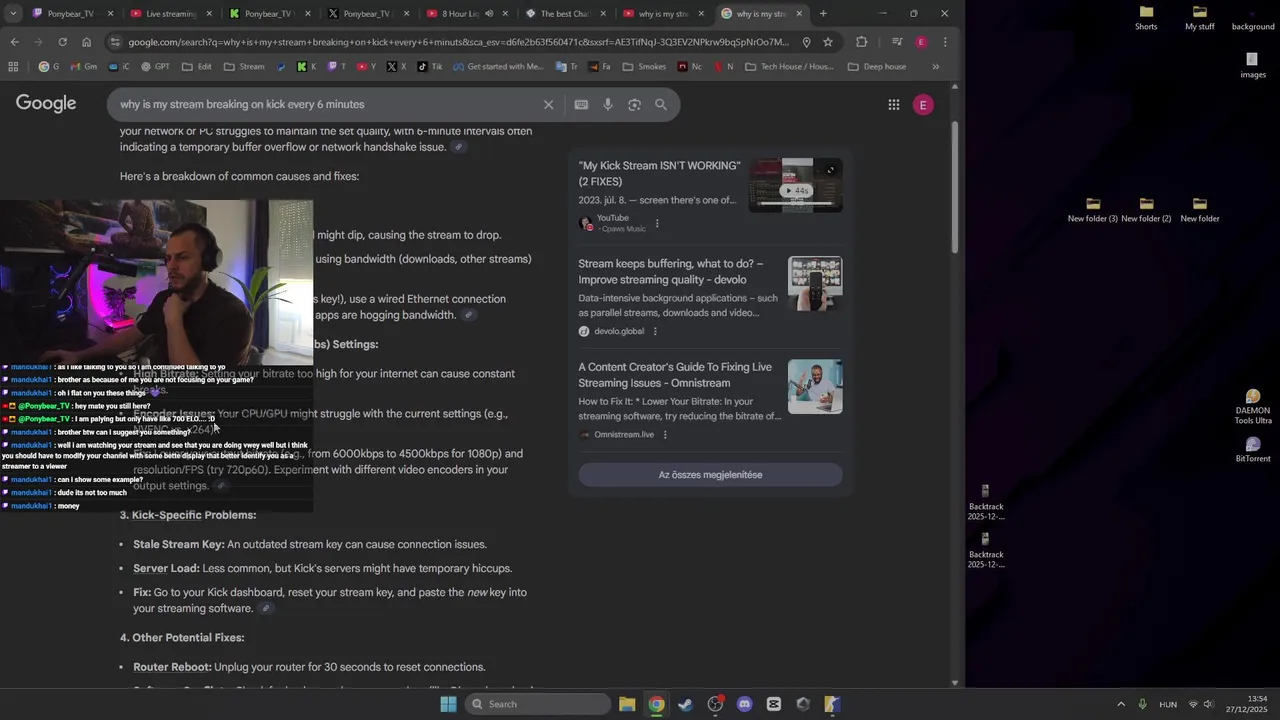Open the Omnistream article thumbnail
1280x720 pixels.
pos(815,386)
